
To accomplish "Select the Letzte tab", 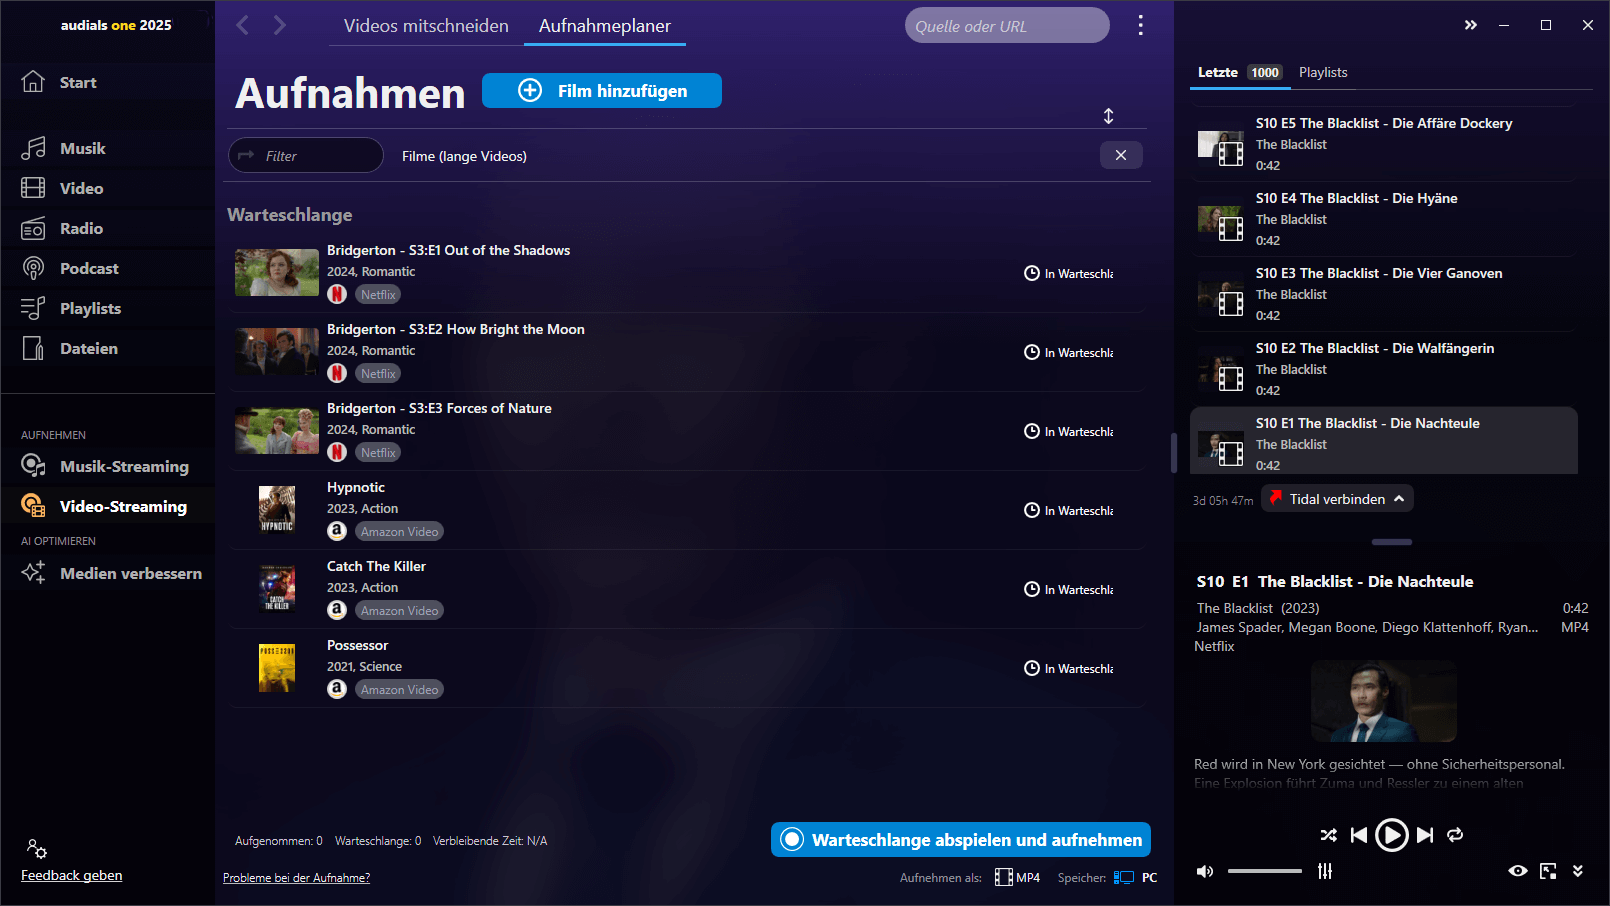I will [x=1239, y=72].
